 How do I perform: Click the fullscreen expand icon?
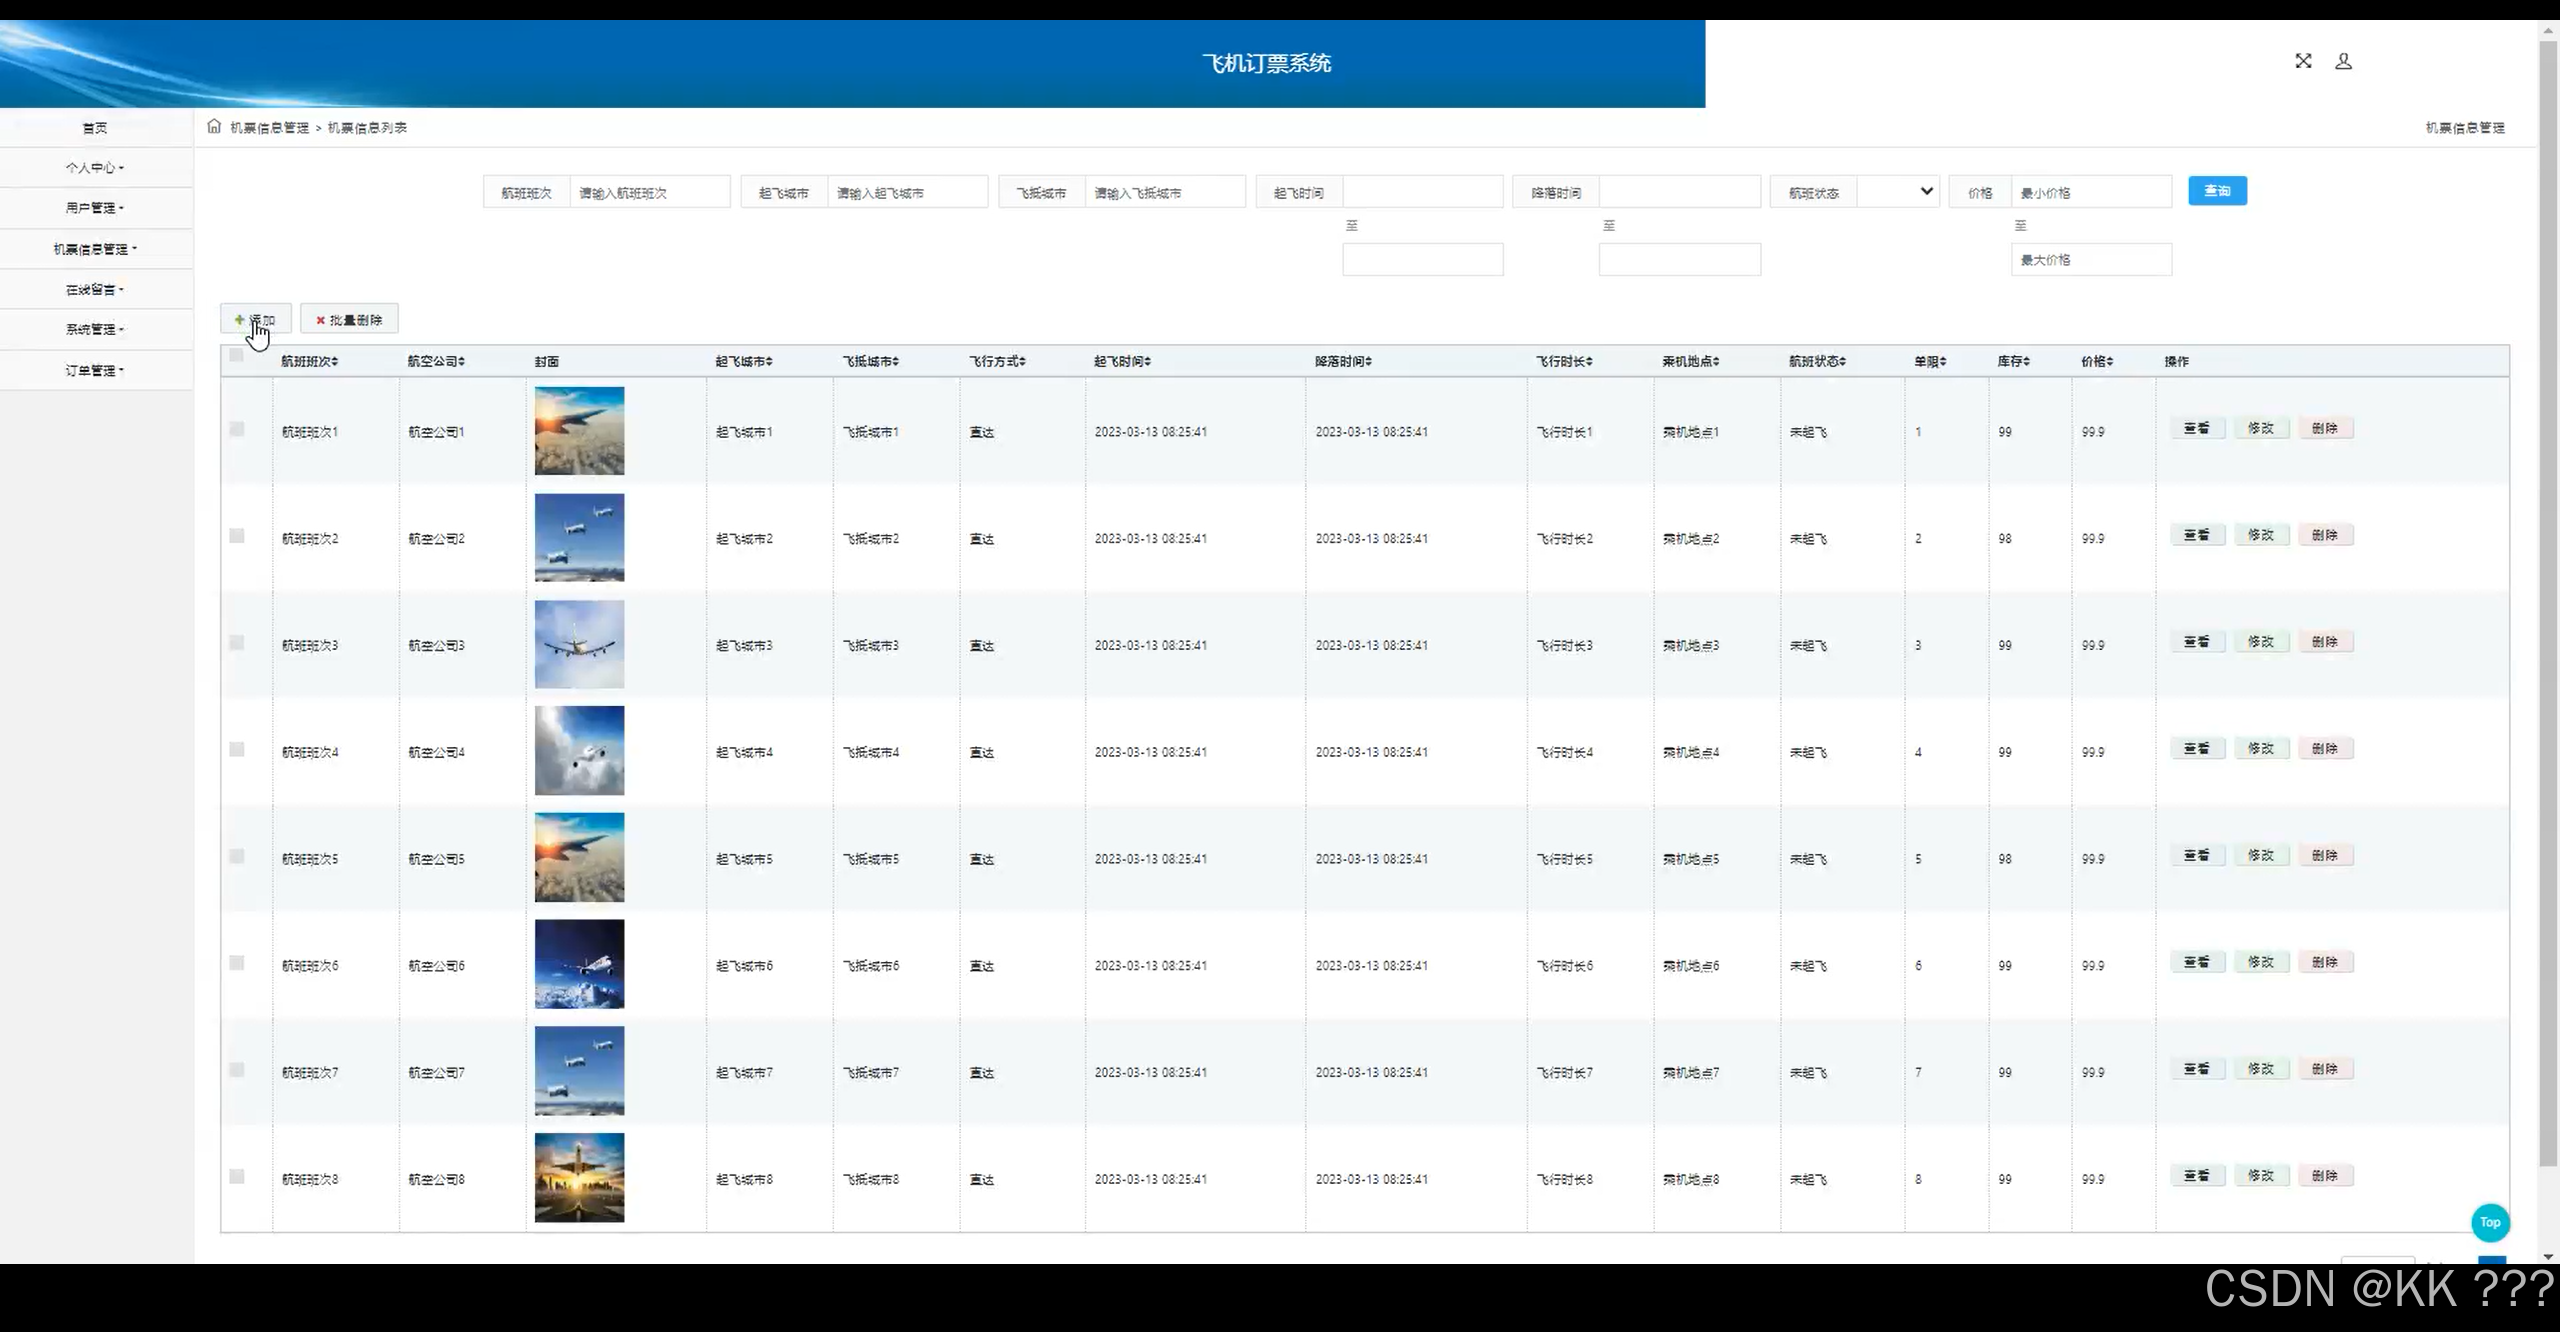(x=2303, y=61)
